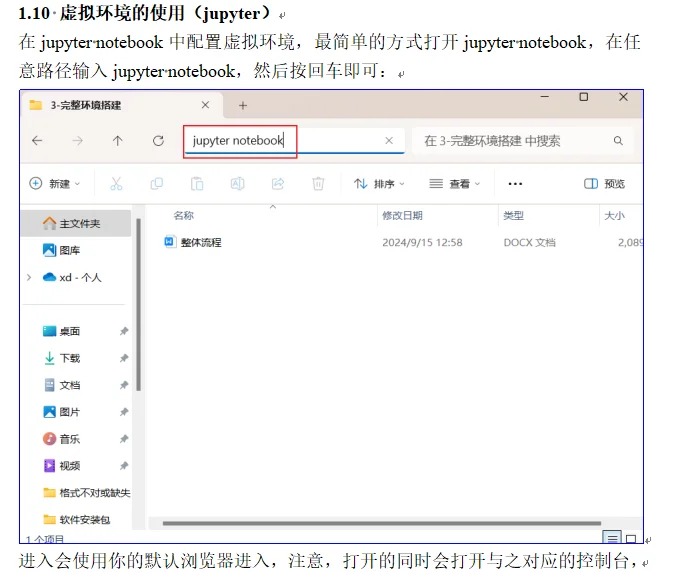Sort by 修改日期 column header

tap(402, 216)
